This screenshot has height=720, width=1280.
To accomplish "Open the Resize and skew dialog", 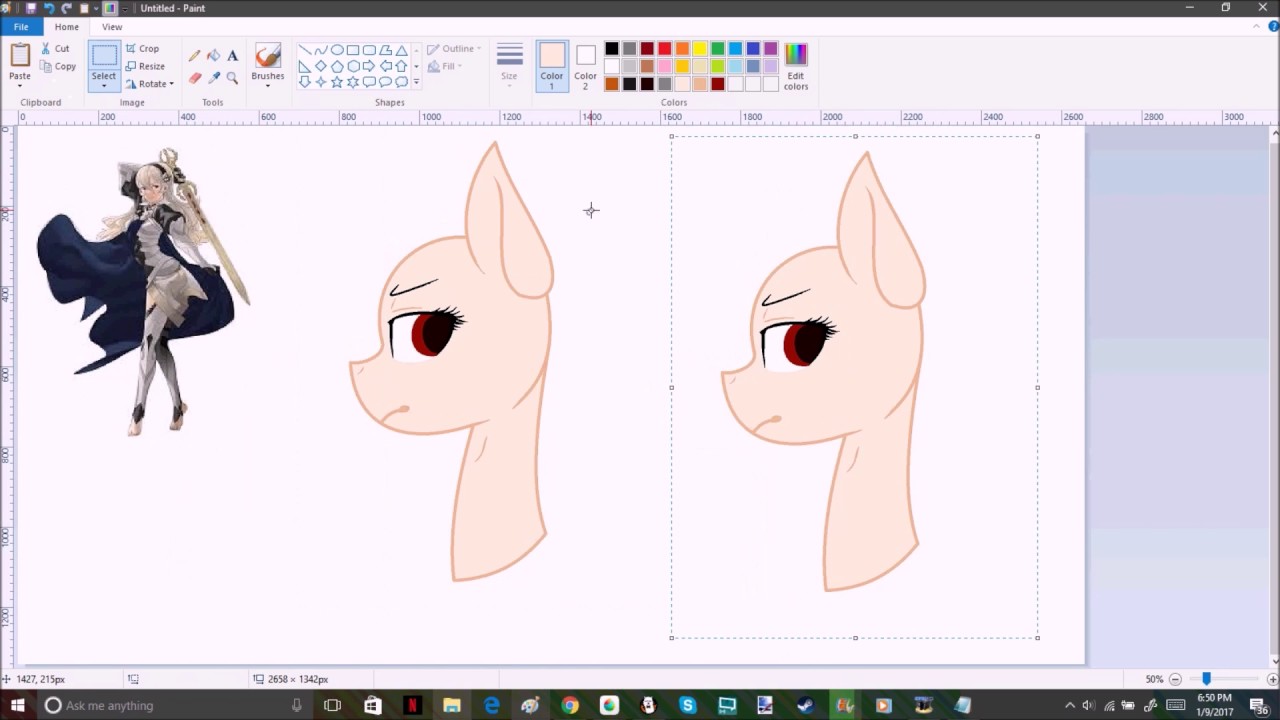I will click(145, 66).
